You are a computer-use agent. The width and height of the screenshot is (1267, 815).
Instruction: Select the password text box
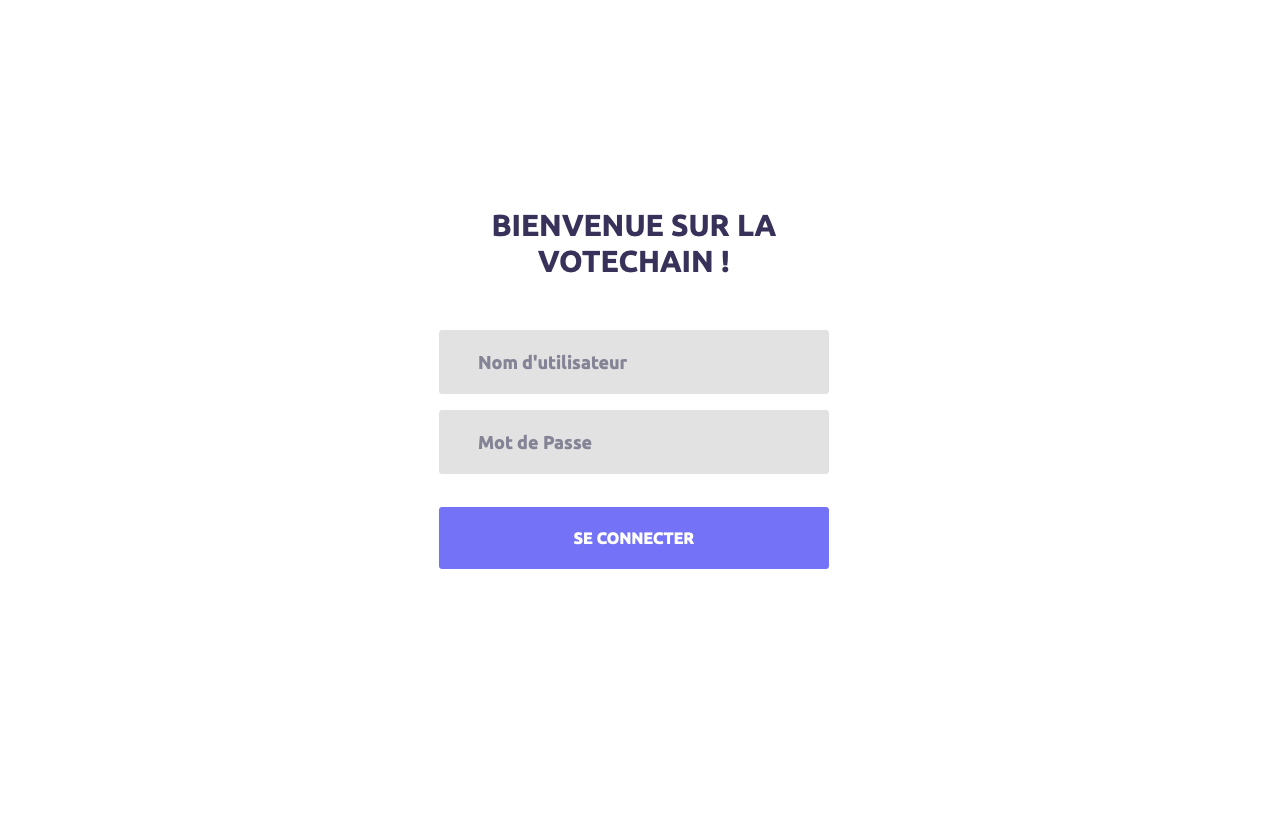click(x=633, y=442)
